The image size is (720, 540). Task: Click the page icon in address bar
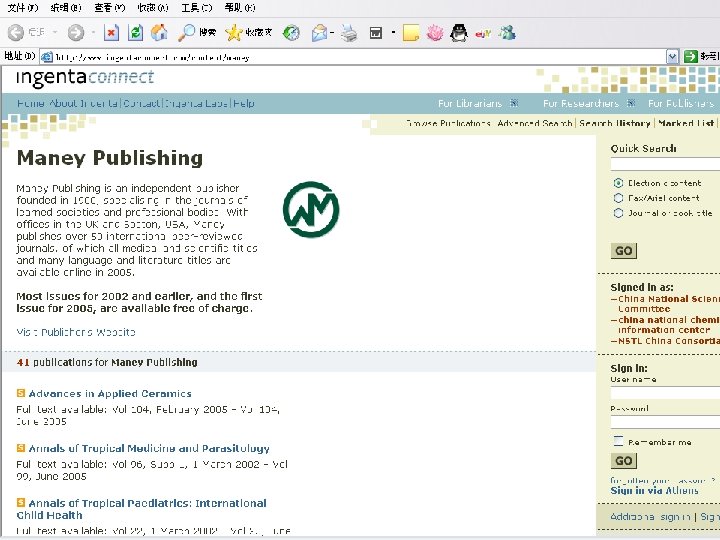(46, 57)
